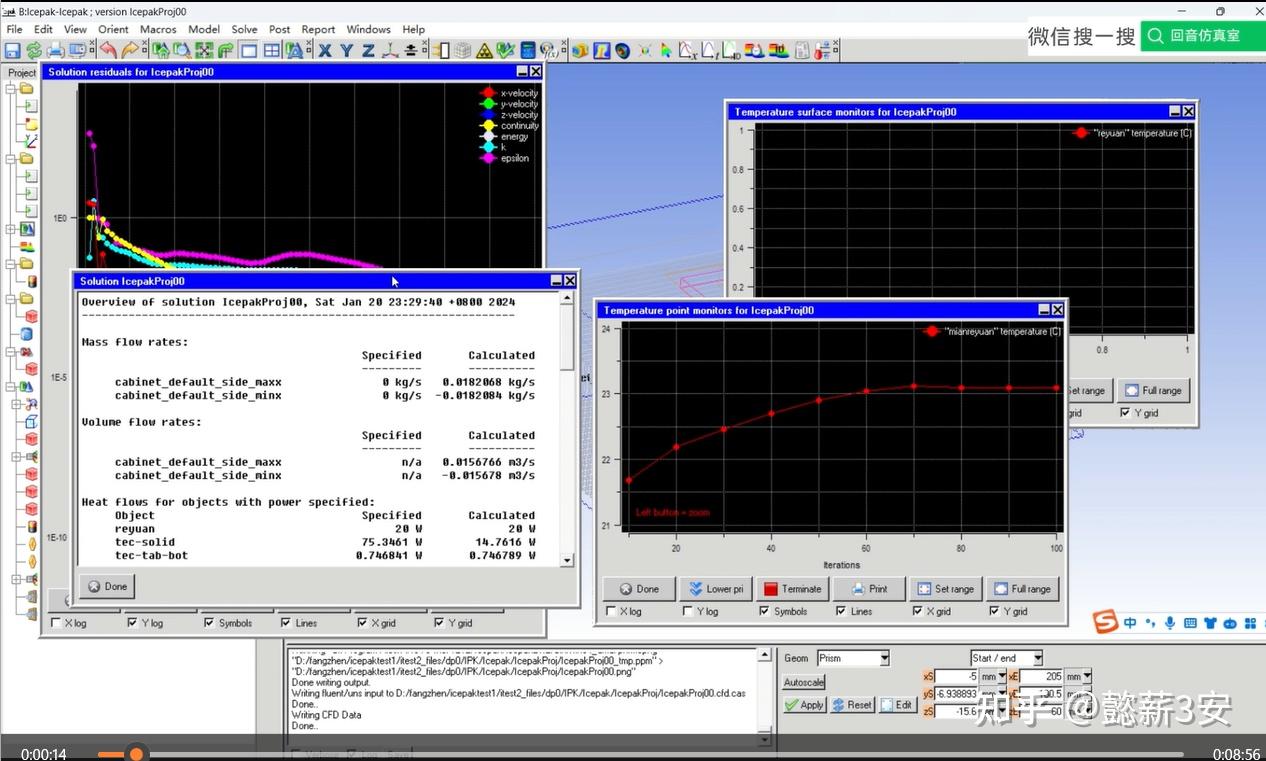
Task: Click the Undo arrow in the toolbar
Action: click(x=106, y=49)
